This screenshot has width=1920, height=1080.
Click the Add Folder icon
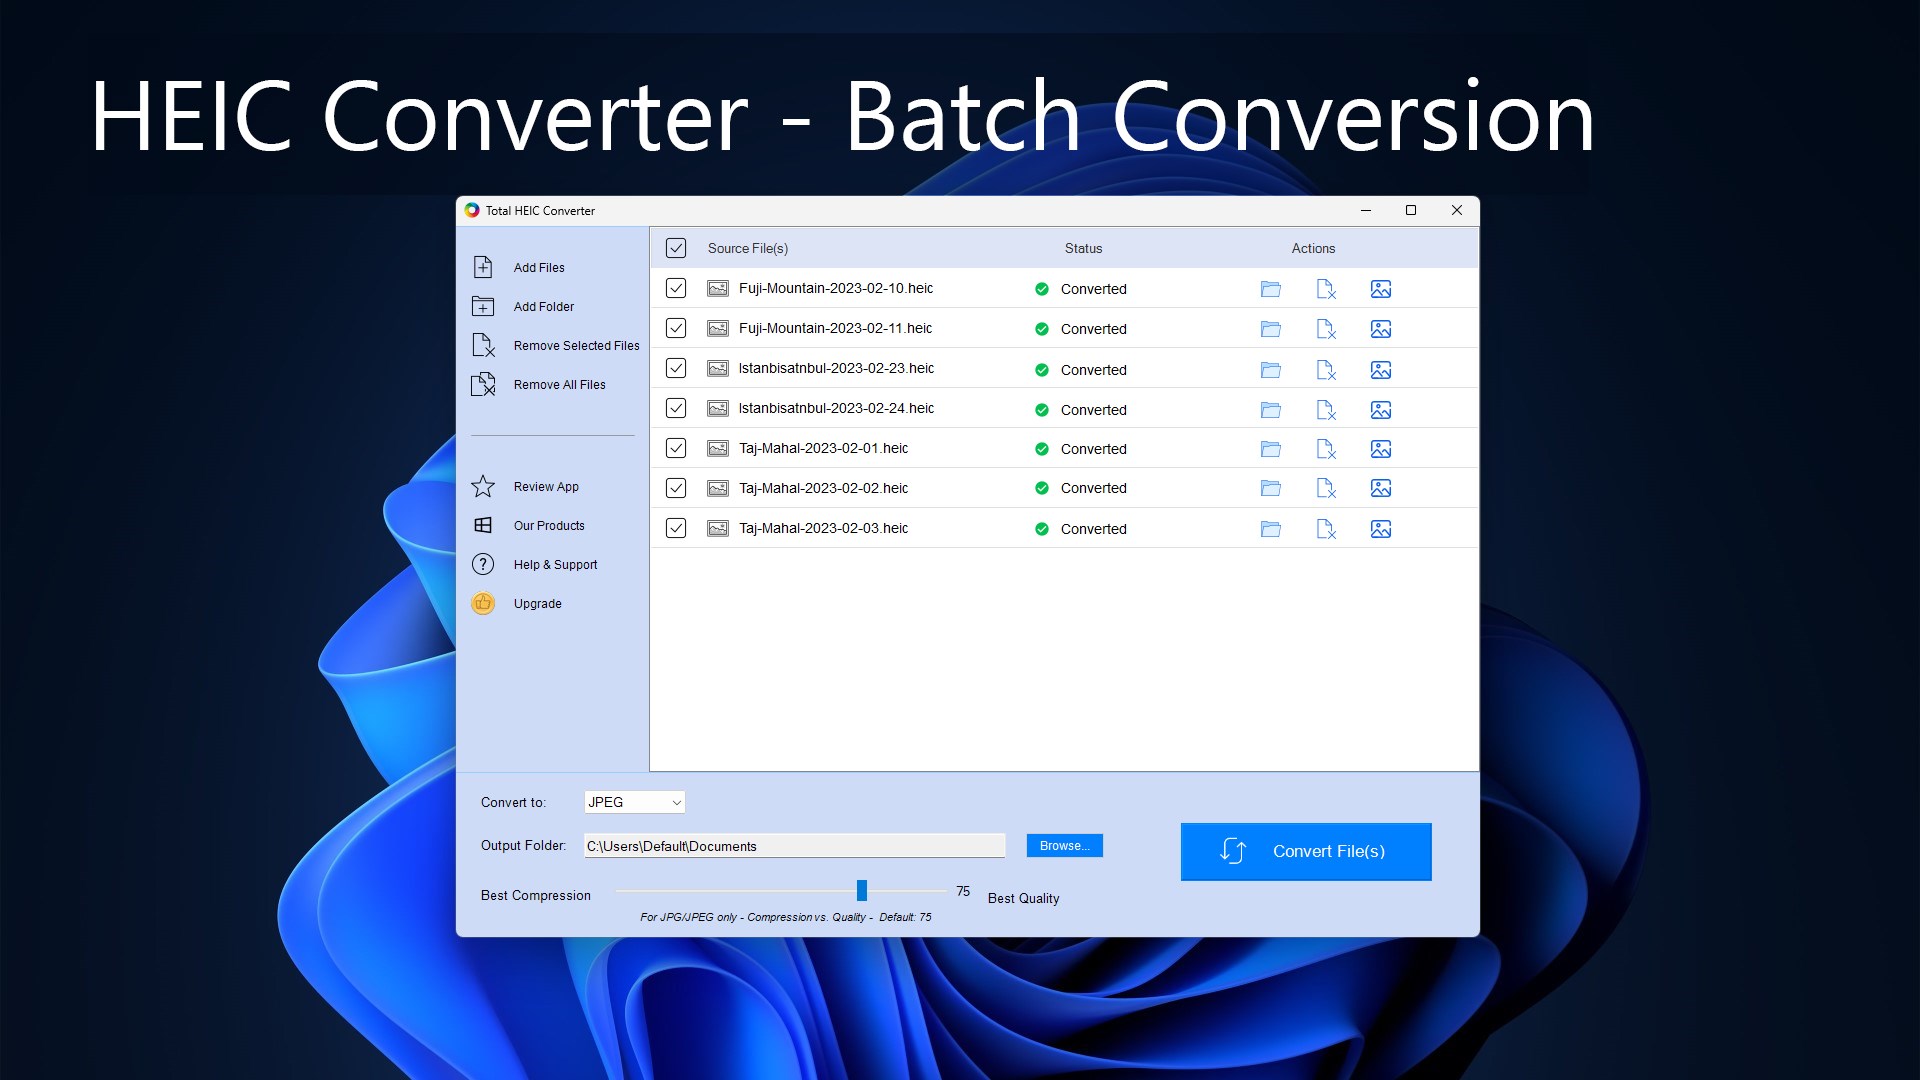pyautogui.click(x=483, y=306)
